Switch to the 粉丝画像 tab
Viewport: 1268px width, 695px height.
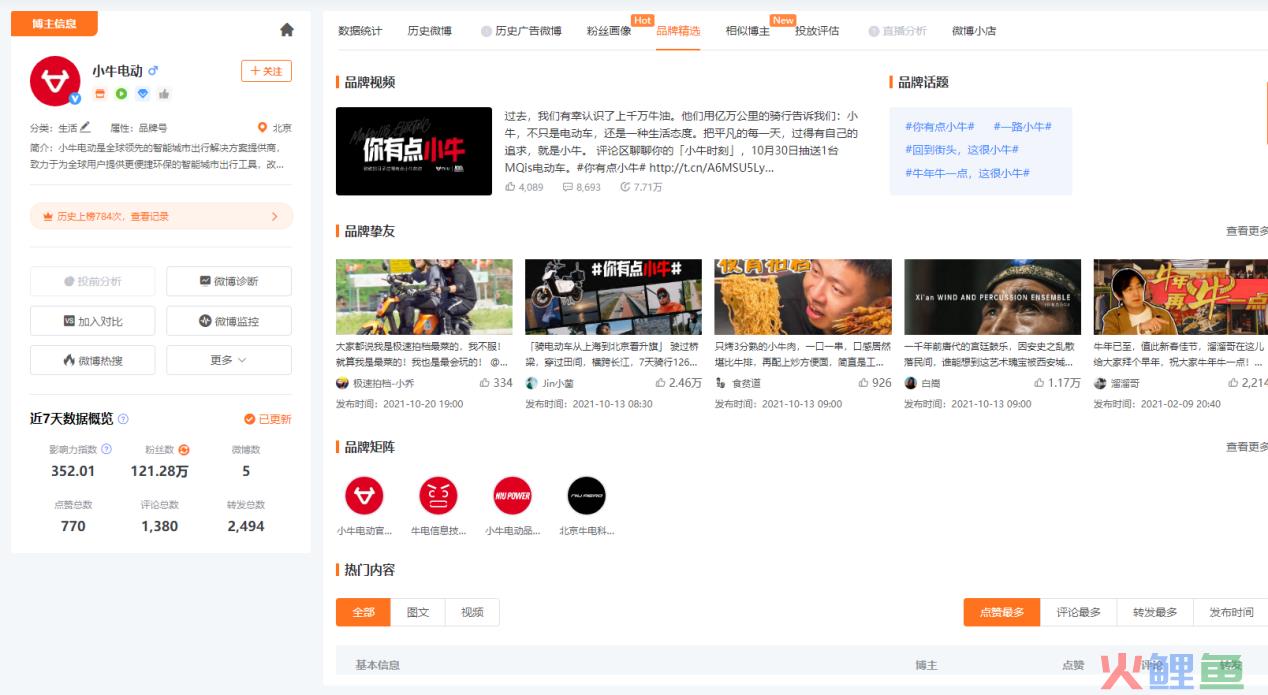[x=608, y=31]
